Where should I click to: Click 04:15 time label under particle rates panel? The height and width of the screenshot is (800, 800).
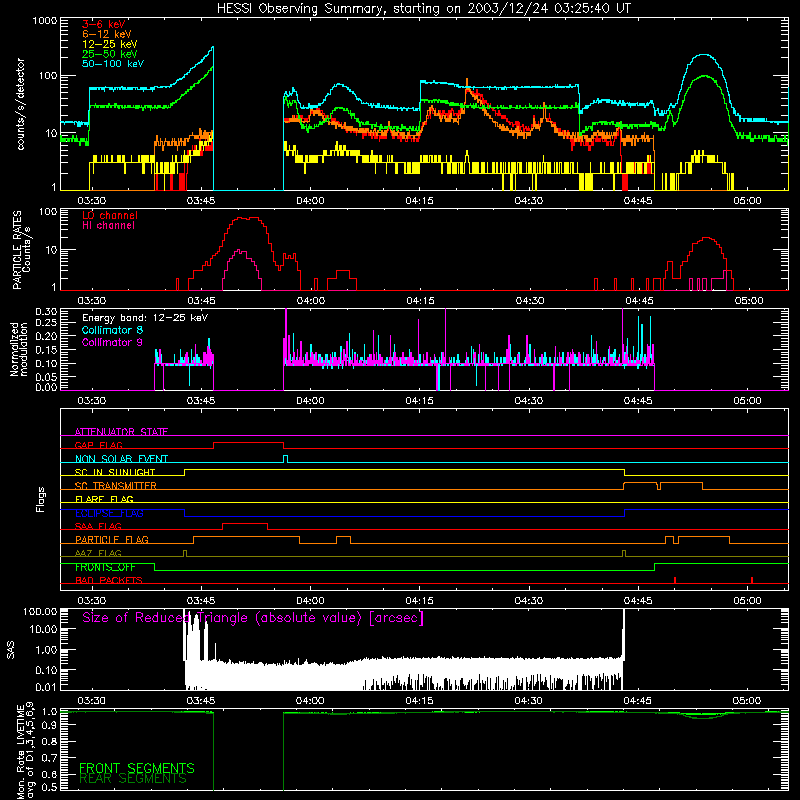420,301
